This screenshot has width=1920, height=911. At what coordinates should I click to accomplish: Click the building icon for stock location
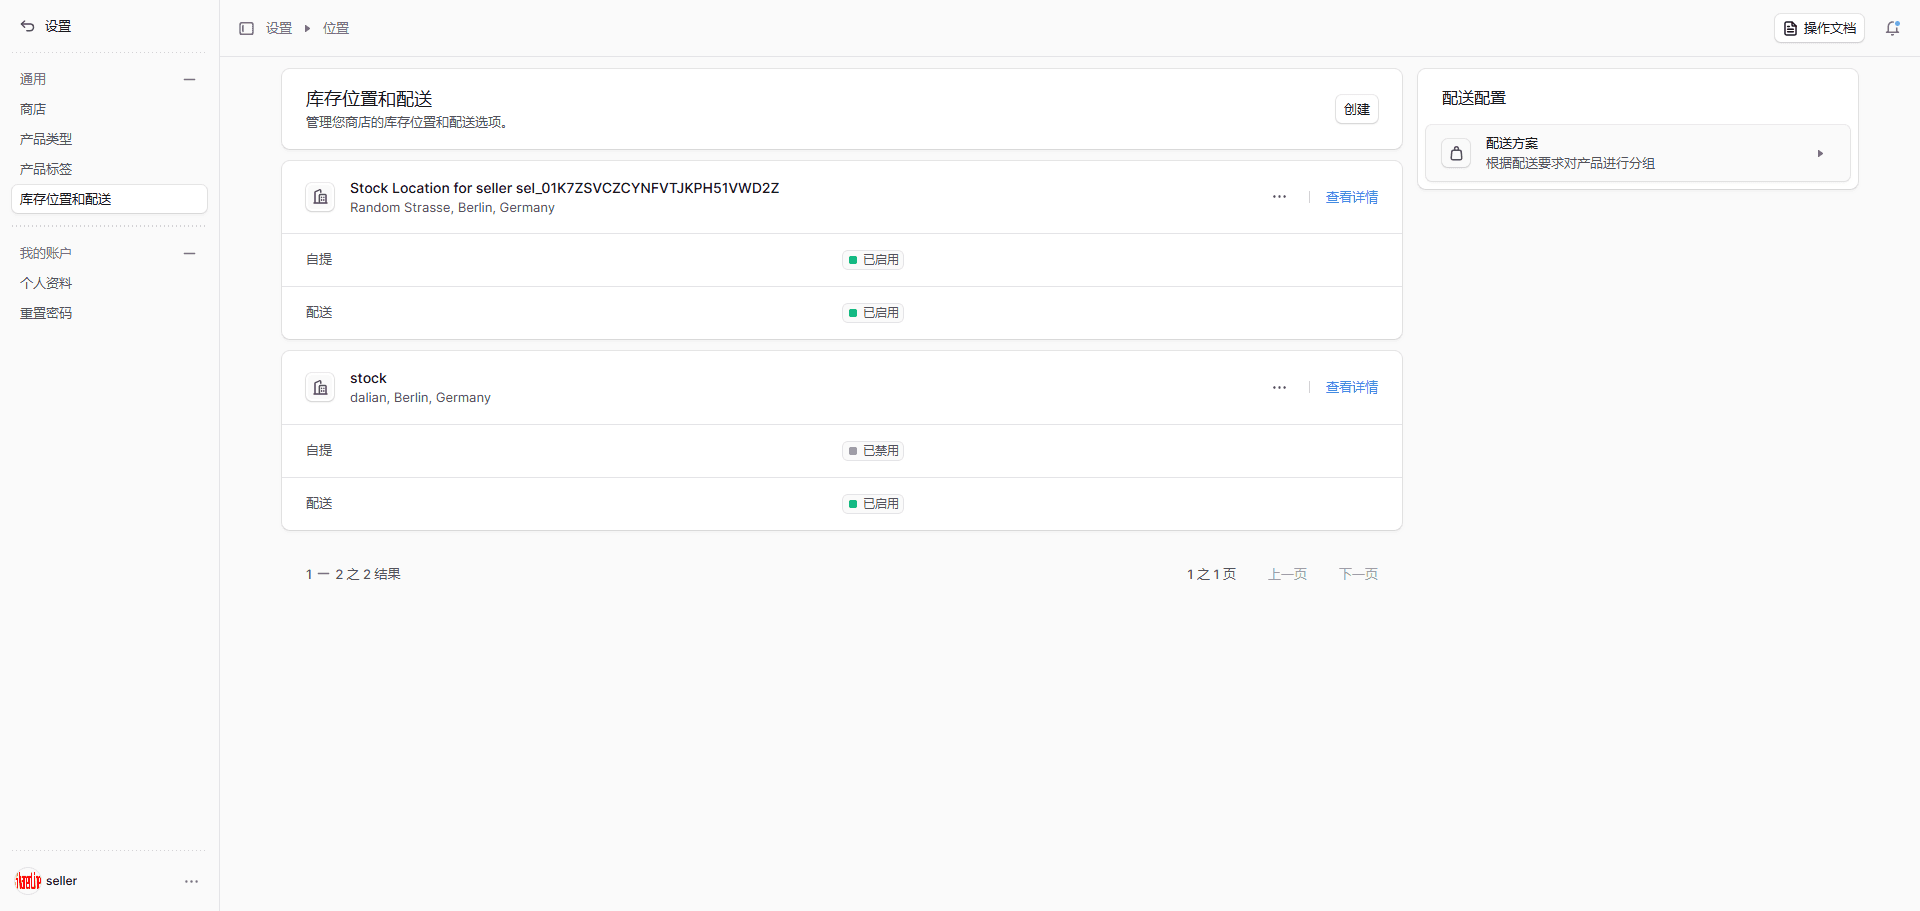pyautogui.click(x=320, y=387)
